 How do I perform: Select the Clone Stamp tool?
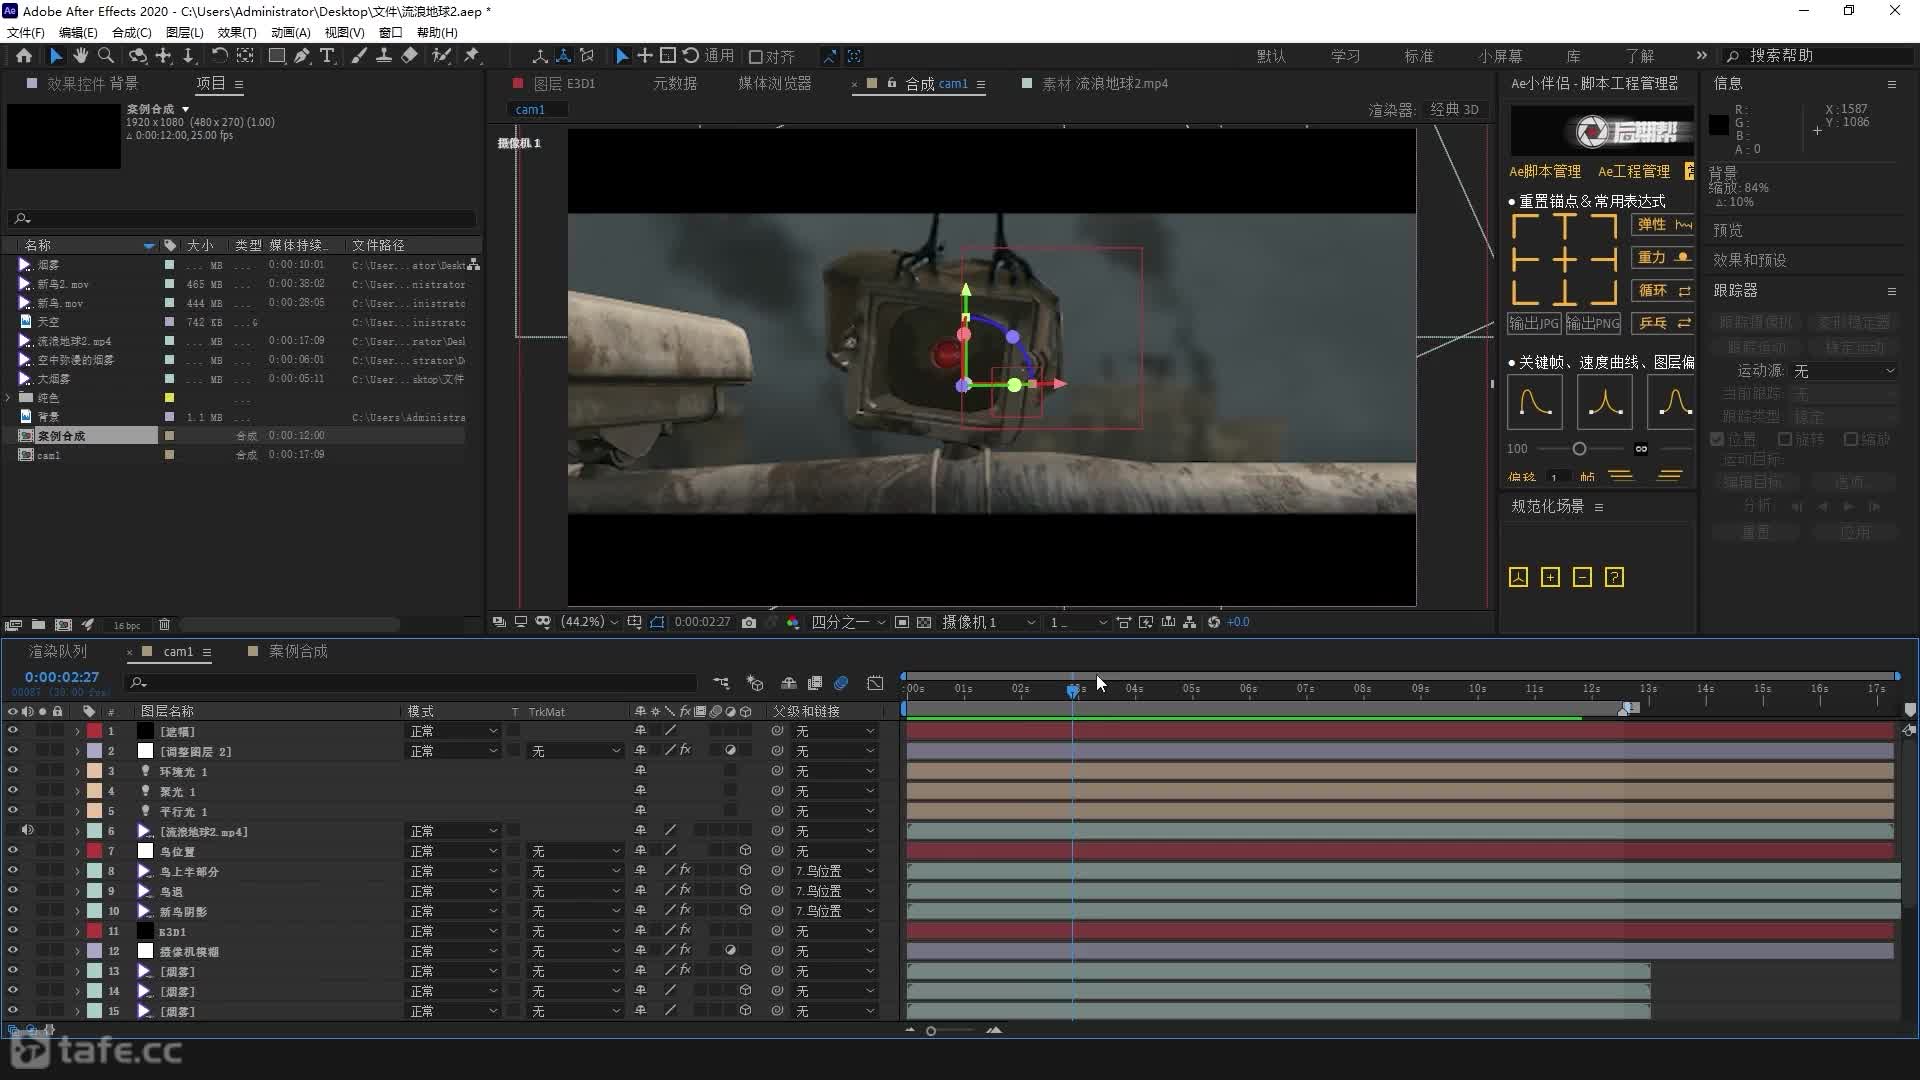pos(383,56)
